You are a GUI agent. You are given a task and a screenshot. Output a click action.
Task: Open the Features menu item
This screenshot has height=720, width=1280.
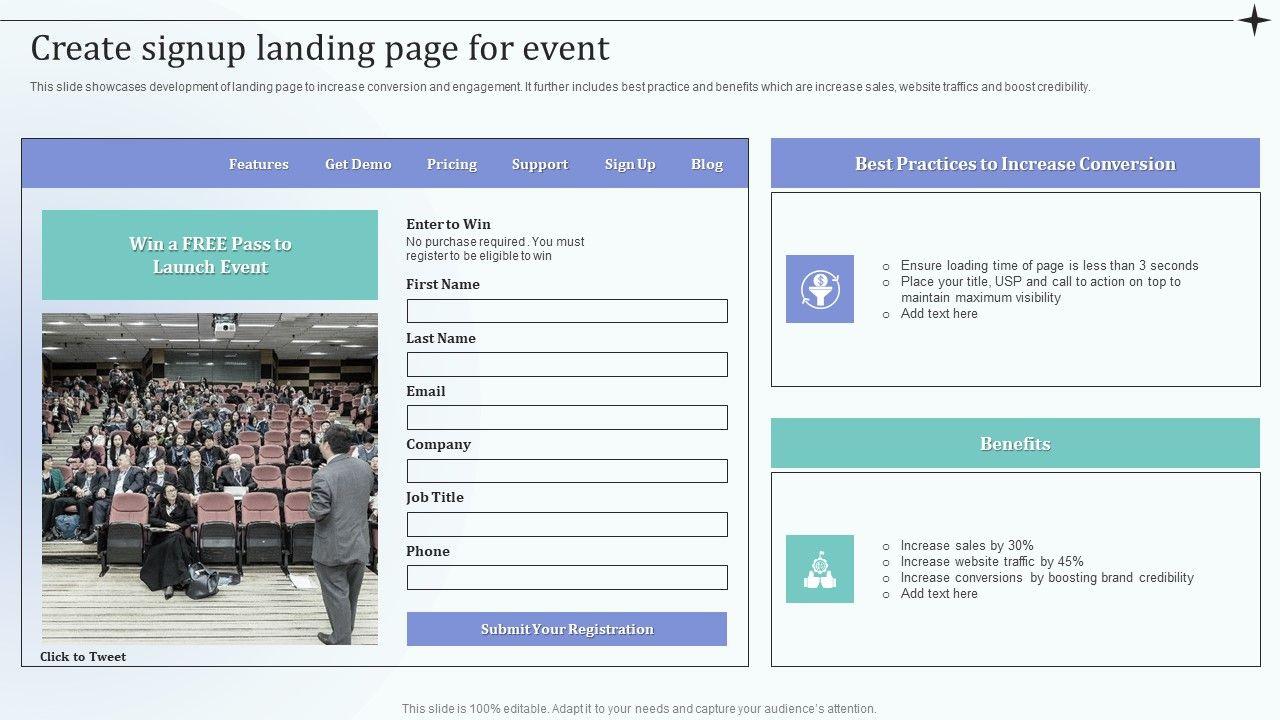pyautogui.click(x=258, y=164)
